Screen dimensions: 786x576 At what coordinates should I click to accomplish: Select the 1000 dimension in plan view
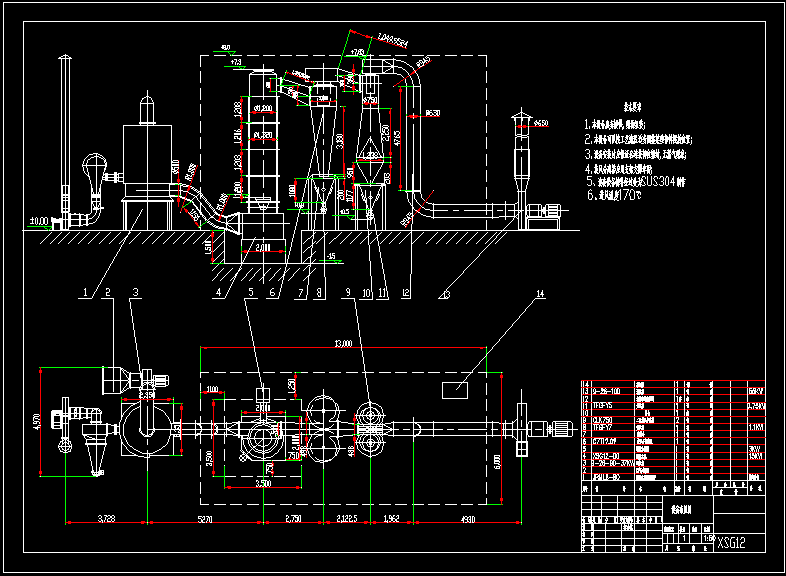click(x=213, y=390)
